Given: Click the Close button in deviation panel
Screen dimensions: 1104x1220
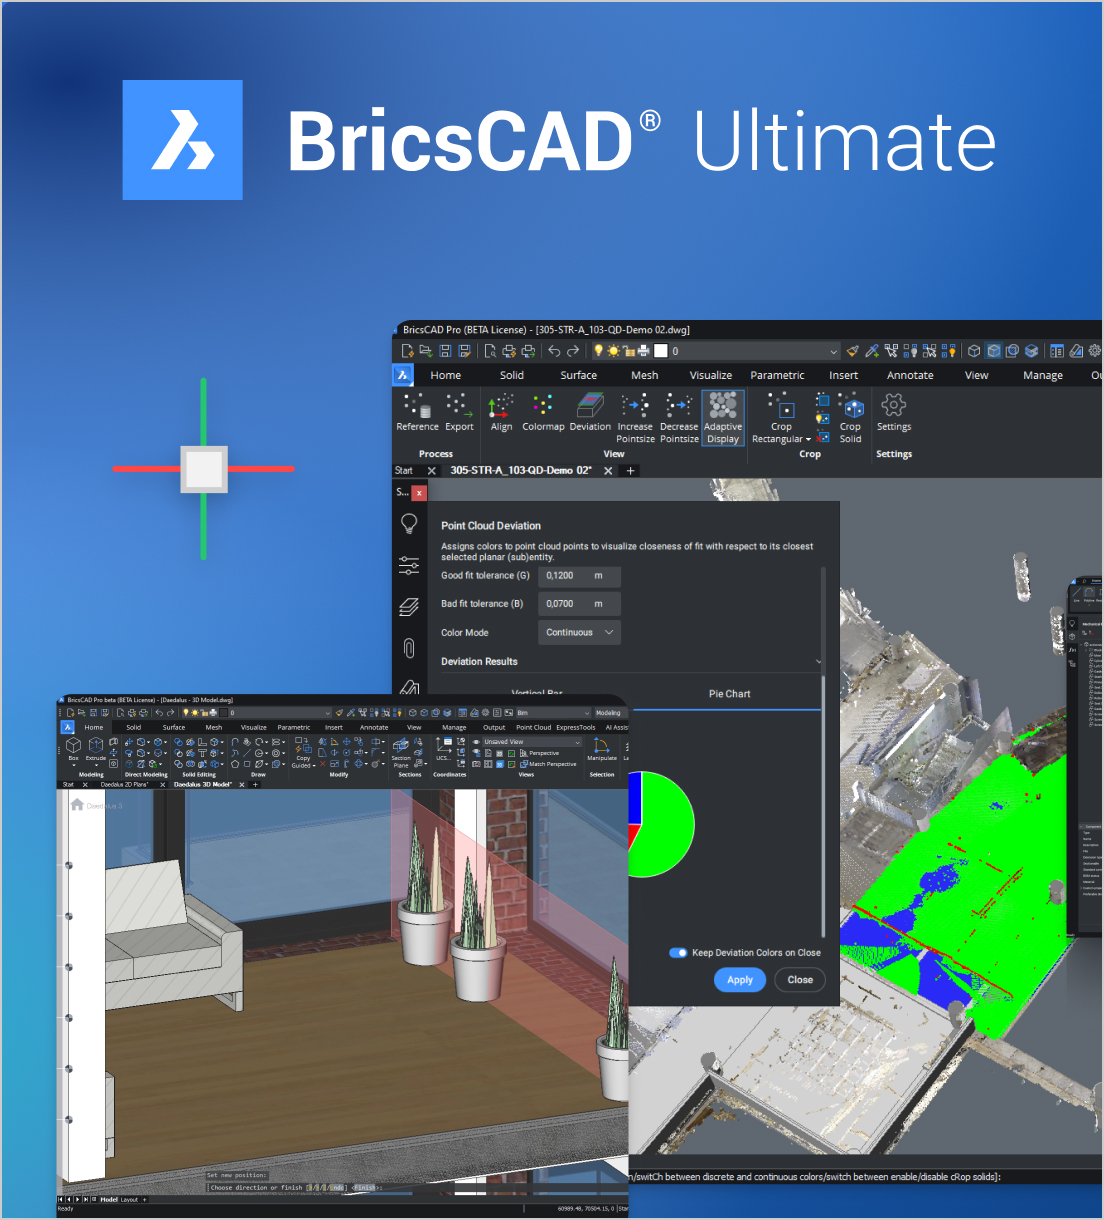Looking at the screenshot, I should pos(800,980).
